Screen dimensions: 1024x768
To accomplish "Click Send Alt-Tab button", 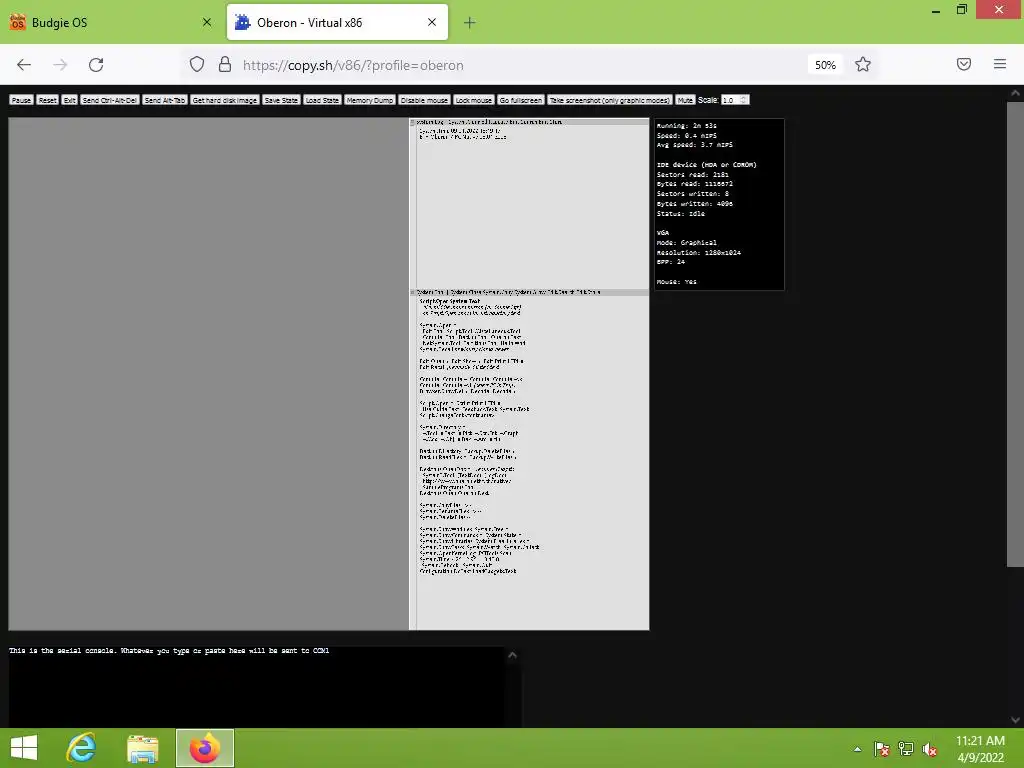I will coord(165,100).
